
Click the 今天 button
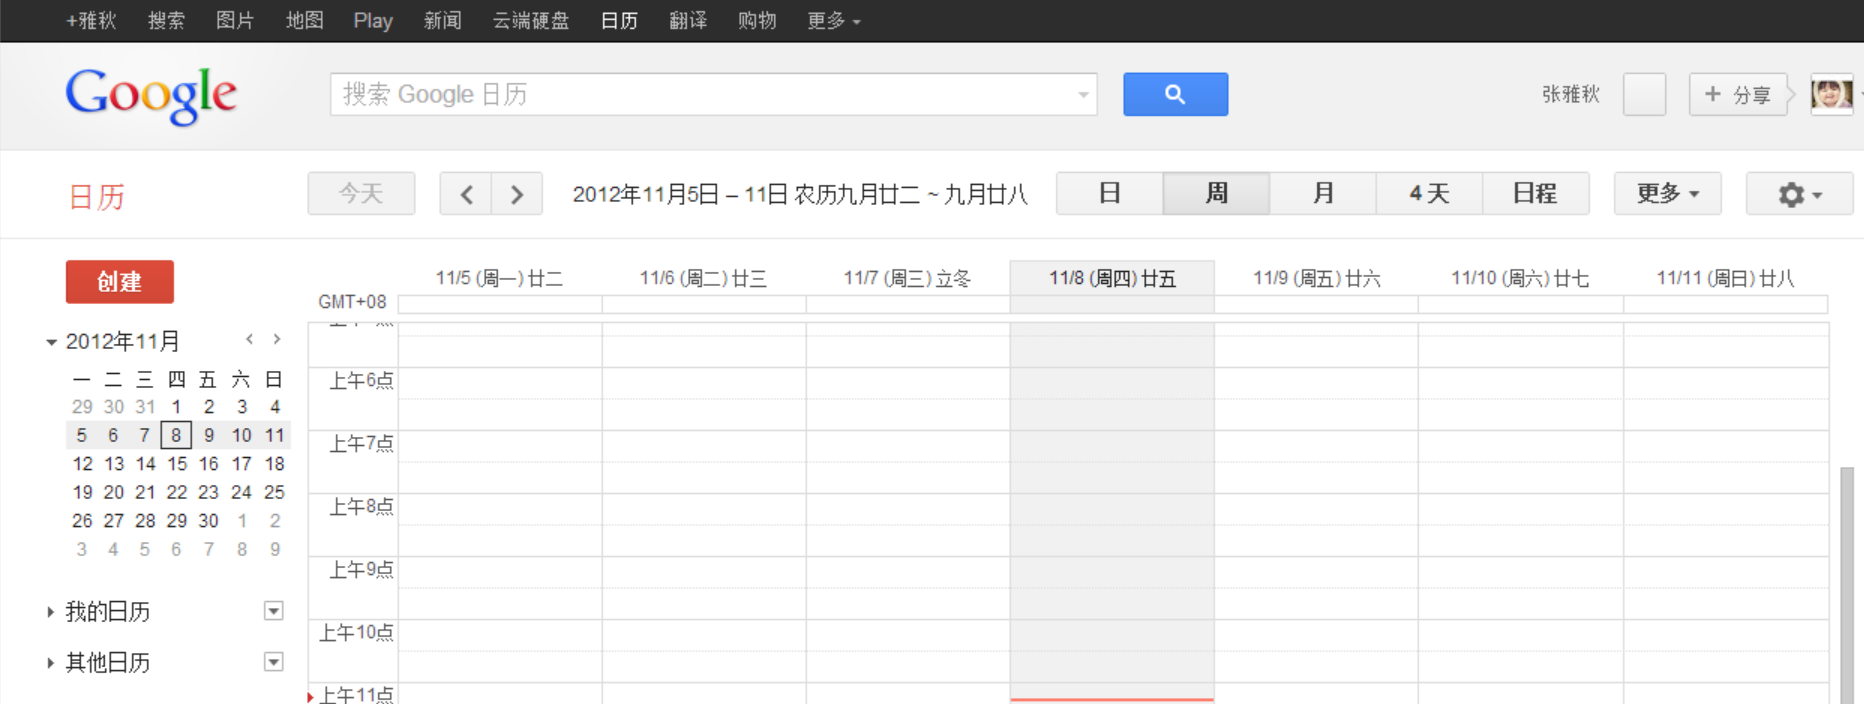pos(361,194)
